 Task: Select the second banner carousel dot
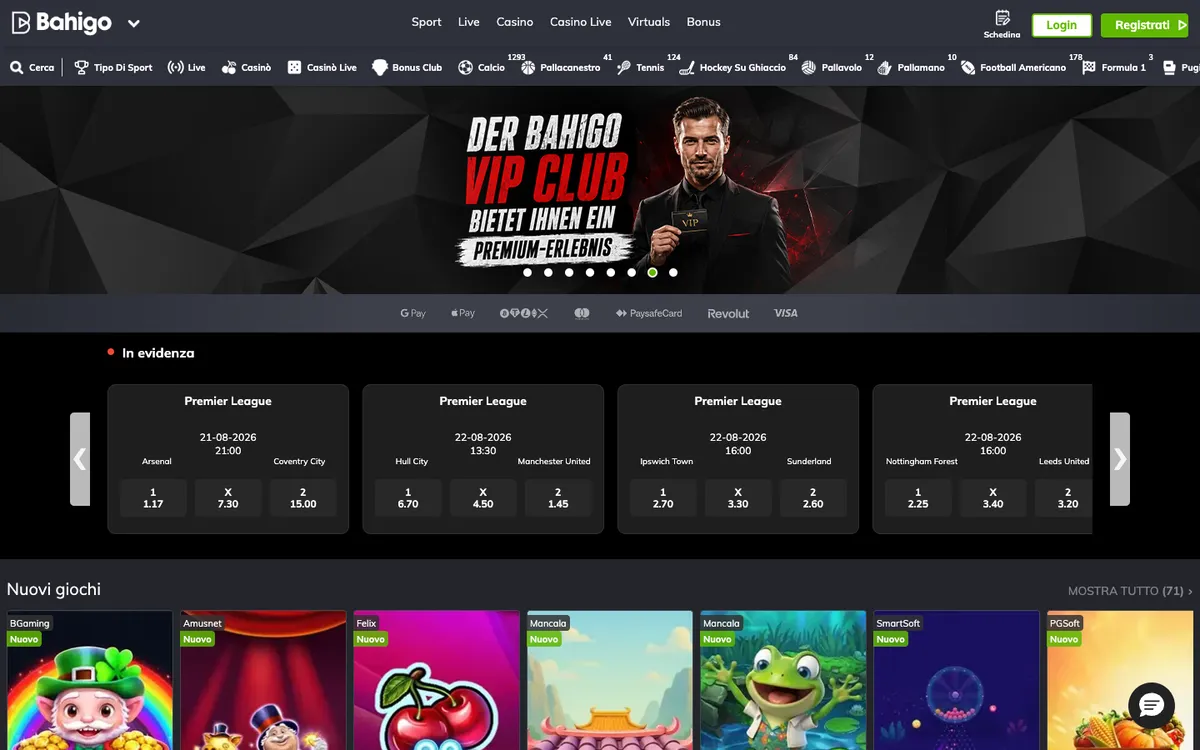click(x=548, y=272)
